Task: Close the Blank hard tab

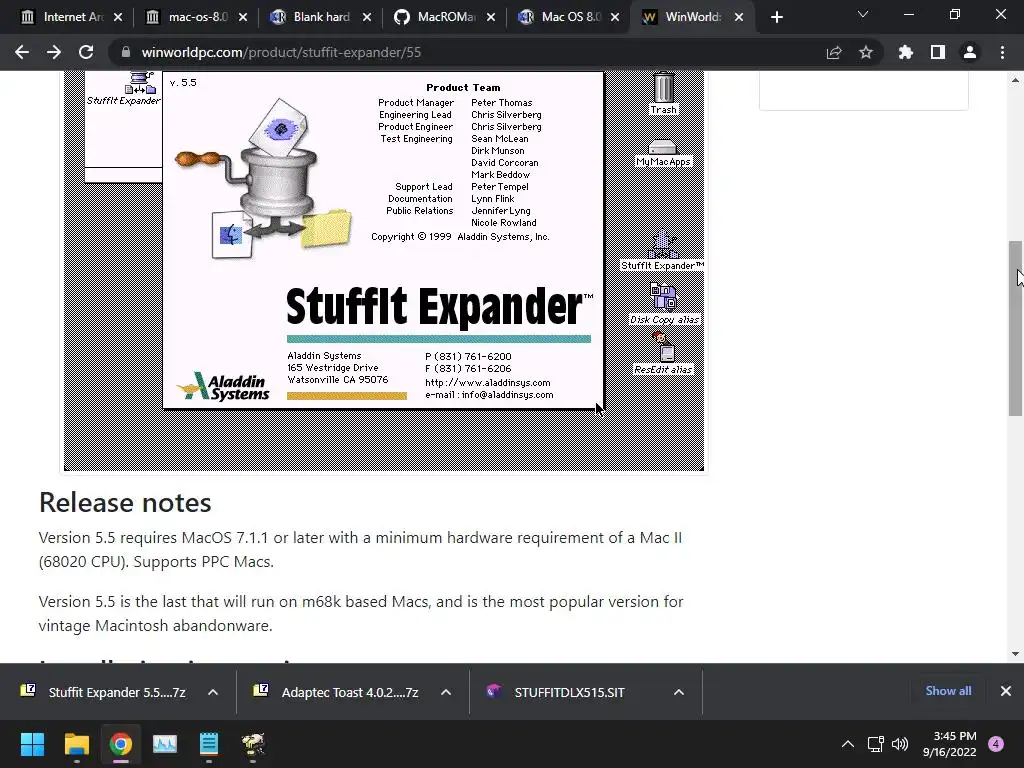Action: pyautogui.click(x=367, y=17)
